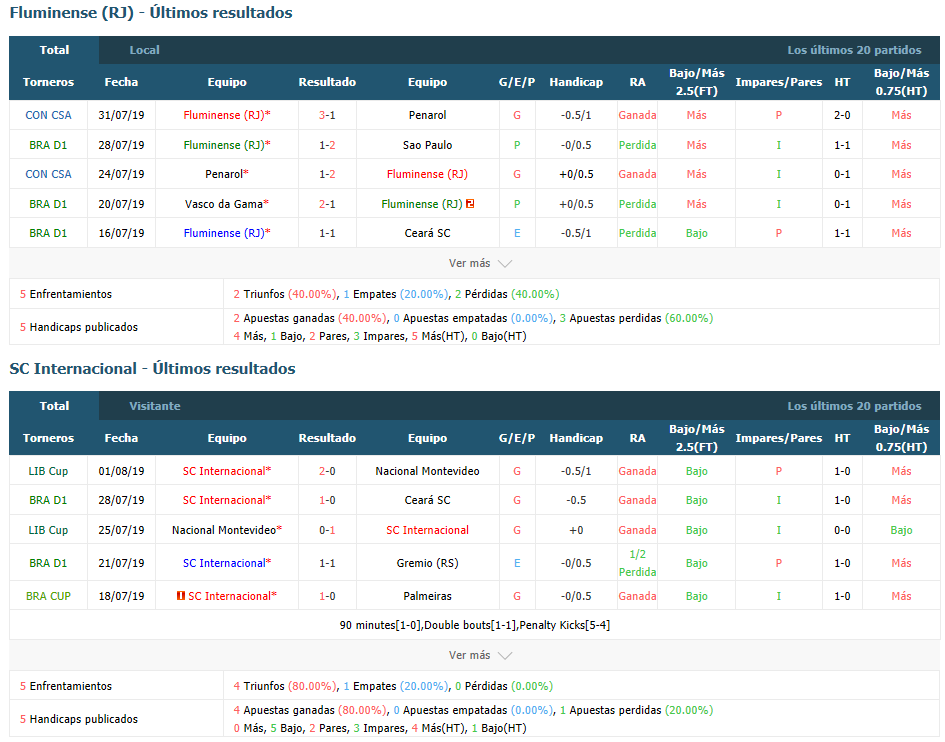Open the Sao Paulo team link

[x=427, y=145]
